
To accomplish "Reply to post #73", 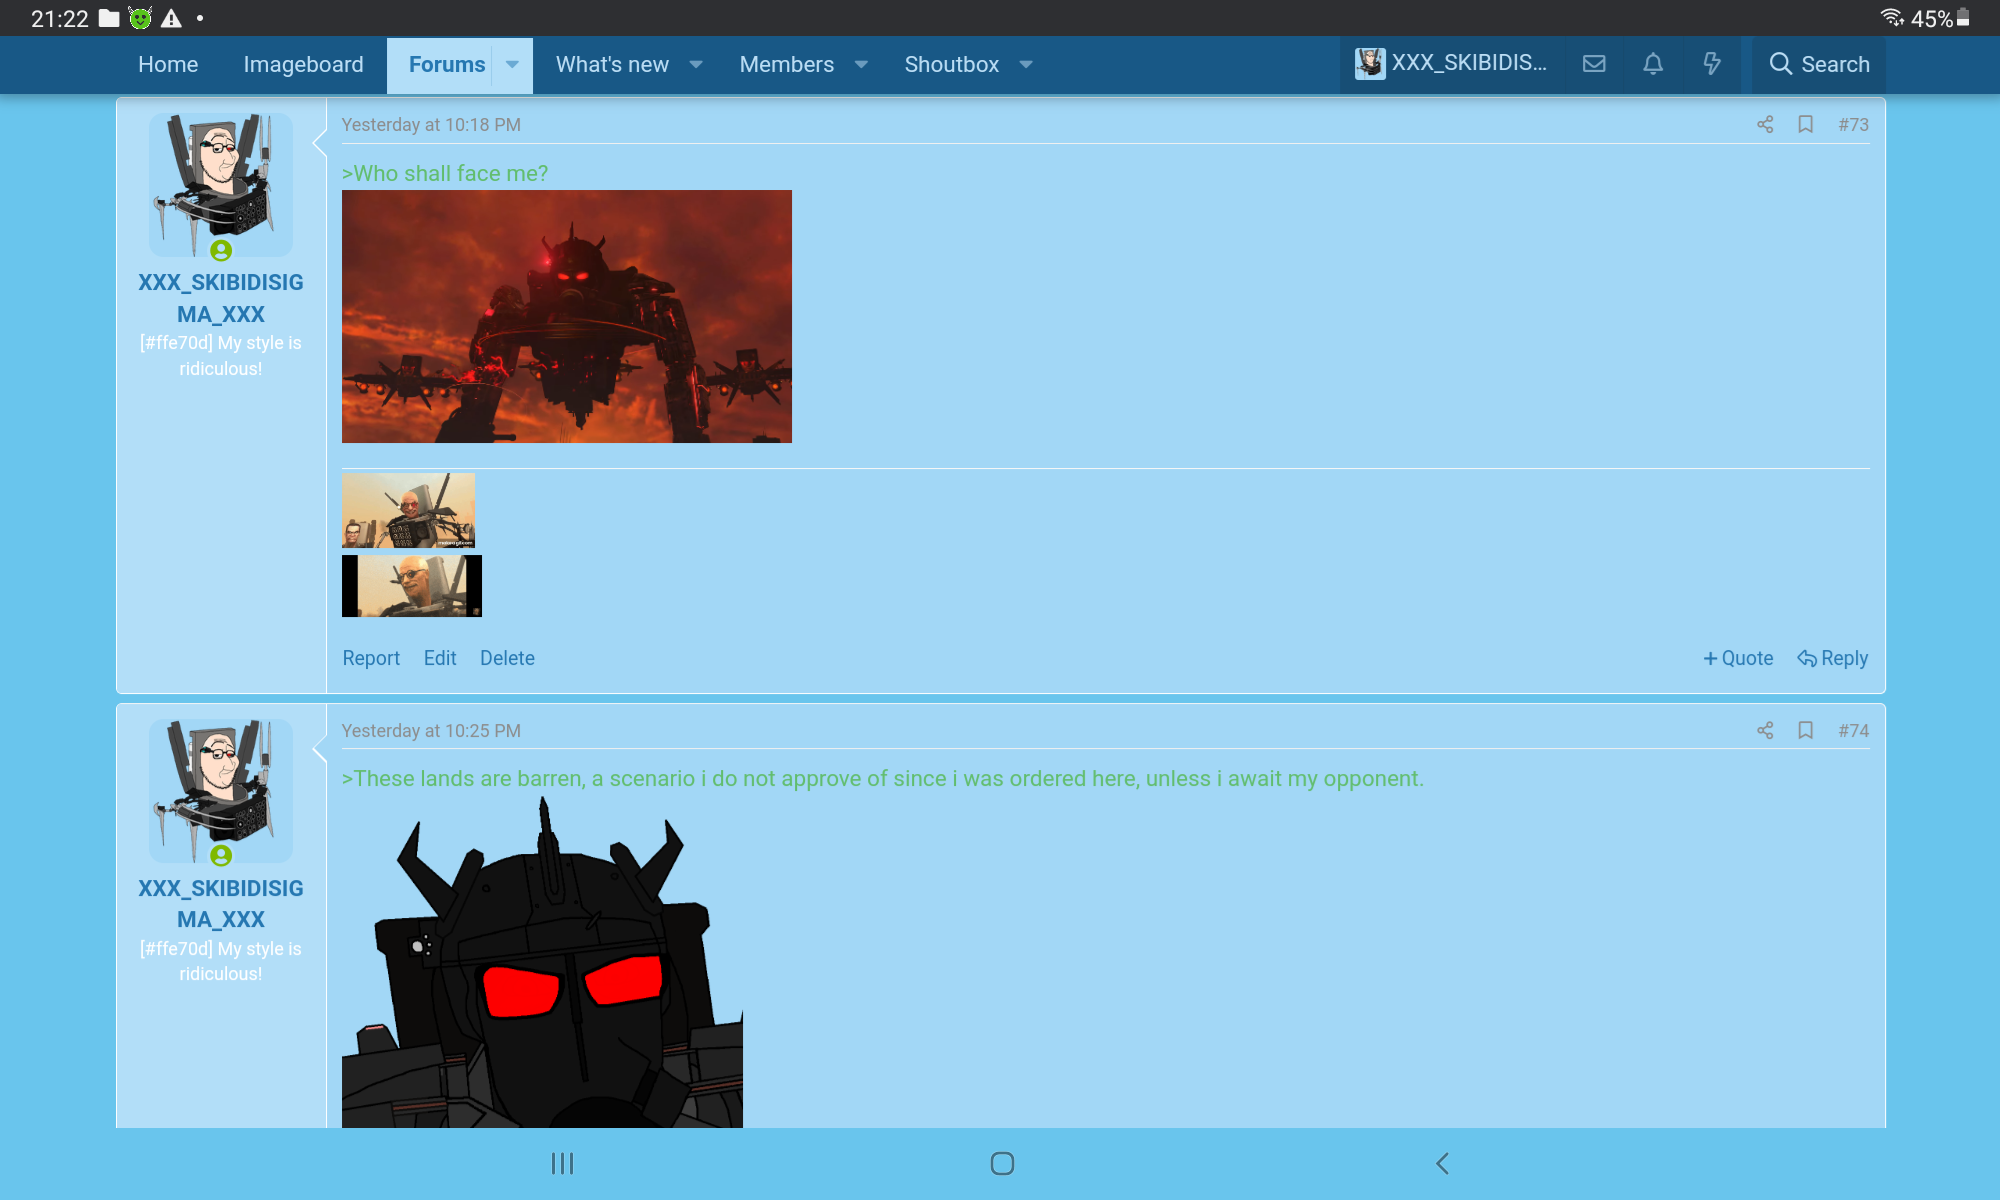I will tap(1832, 658).
